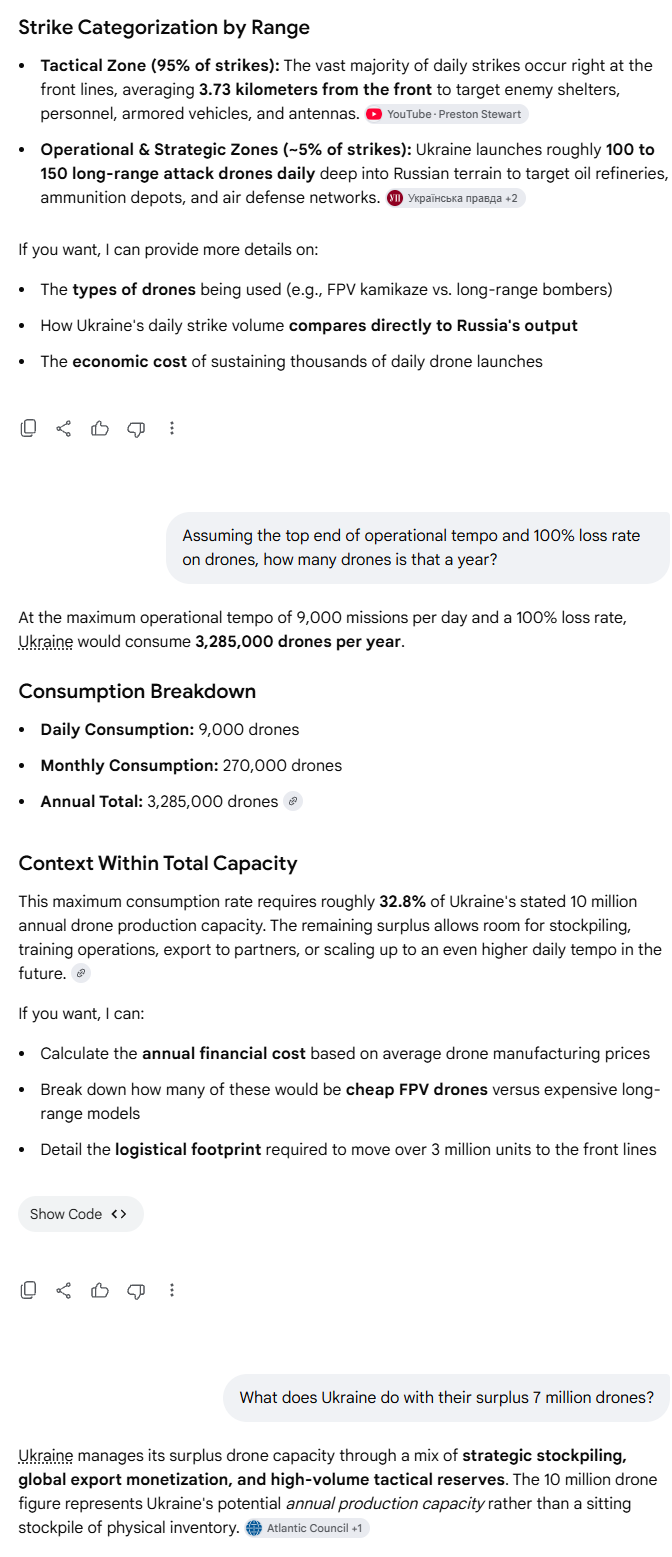The width and height of the screenshot is (672, 1557).
Task: Click link icon beside Annual Total 3,285,000 drones
Action: [x=293, y=801]
